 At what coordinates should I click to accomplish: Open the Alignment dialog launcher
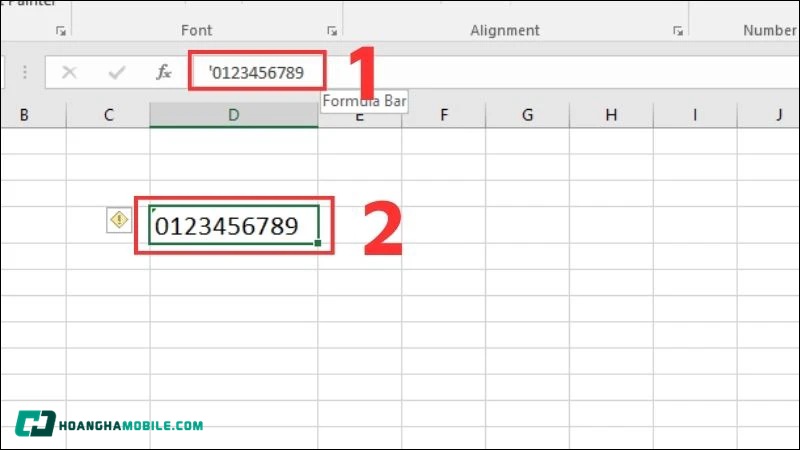point(678,32)
